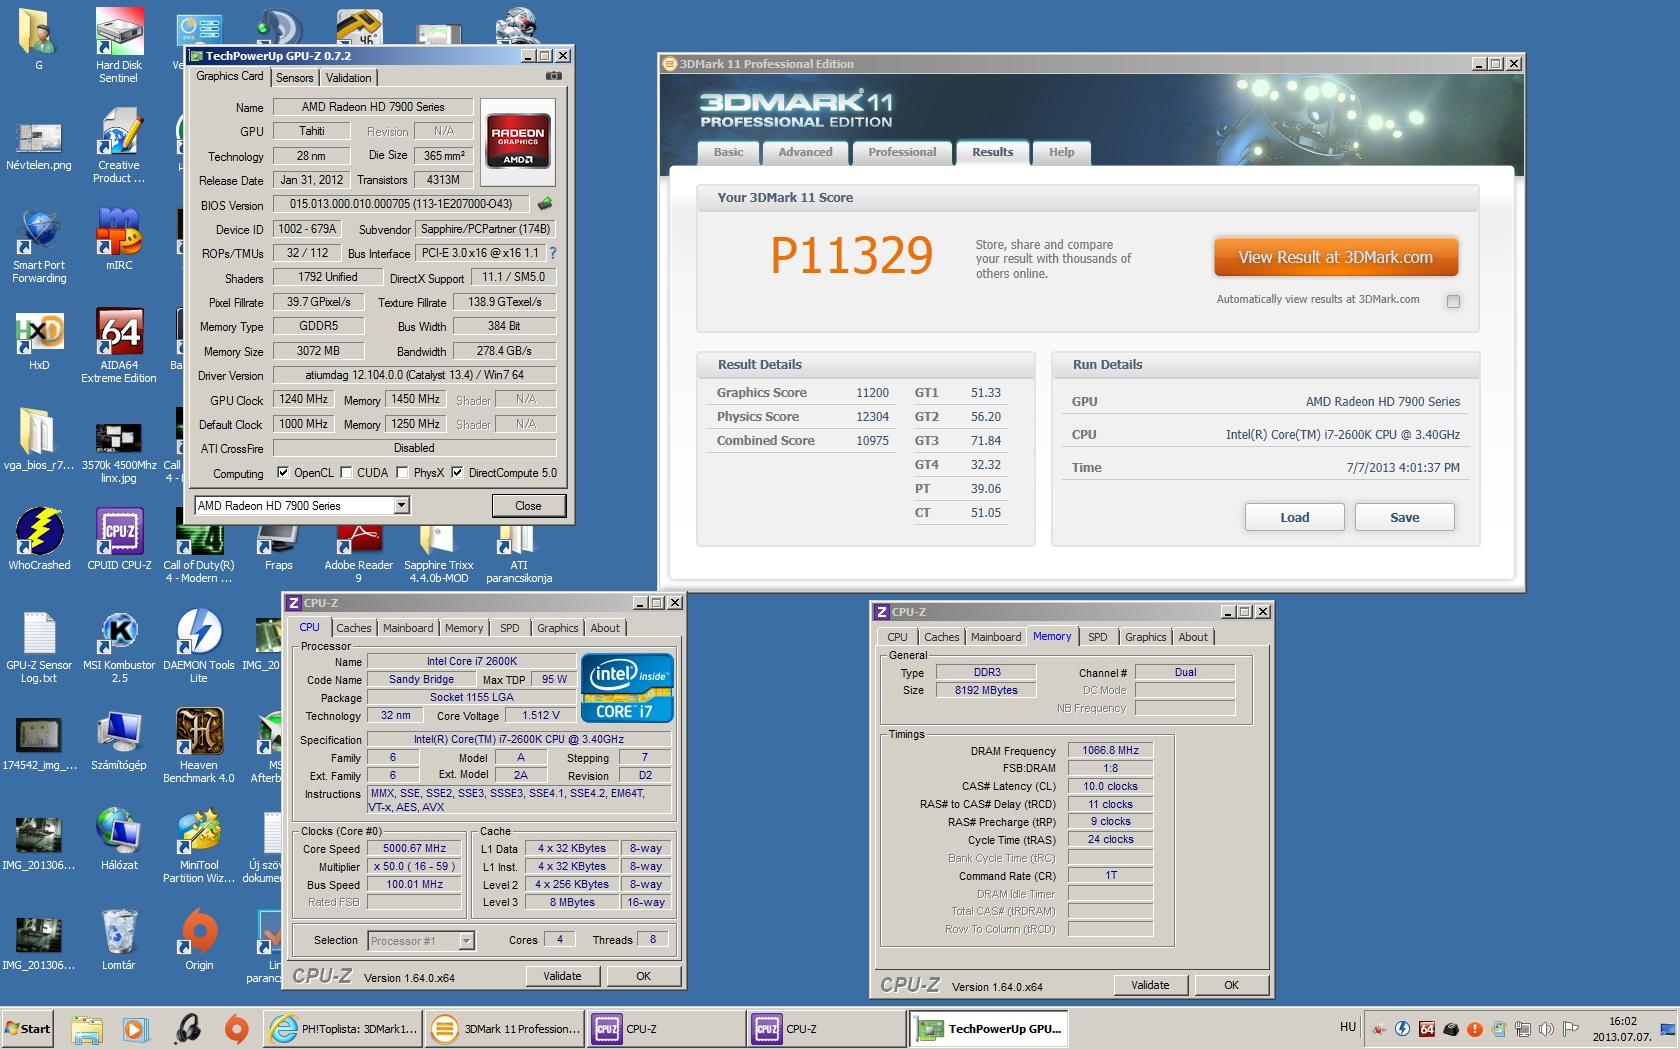The width and height of the screenshot is (1680, 1050).
Task: Open the Help tab in 3DMark 11
Action: coord(1061,152)
